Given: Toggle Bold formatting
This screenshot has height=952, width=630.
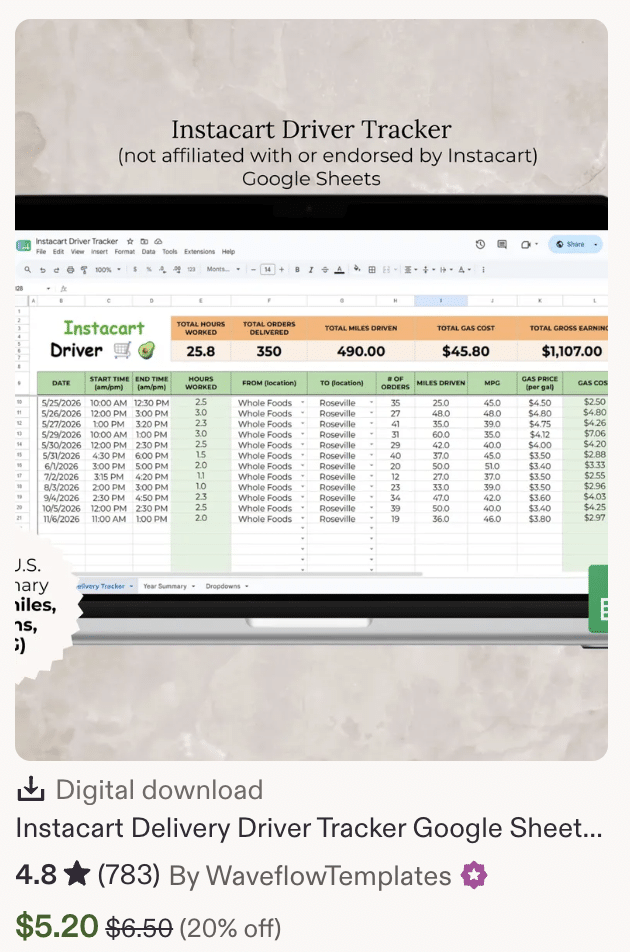Looking at the screenshot, I should (297, 270).
